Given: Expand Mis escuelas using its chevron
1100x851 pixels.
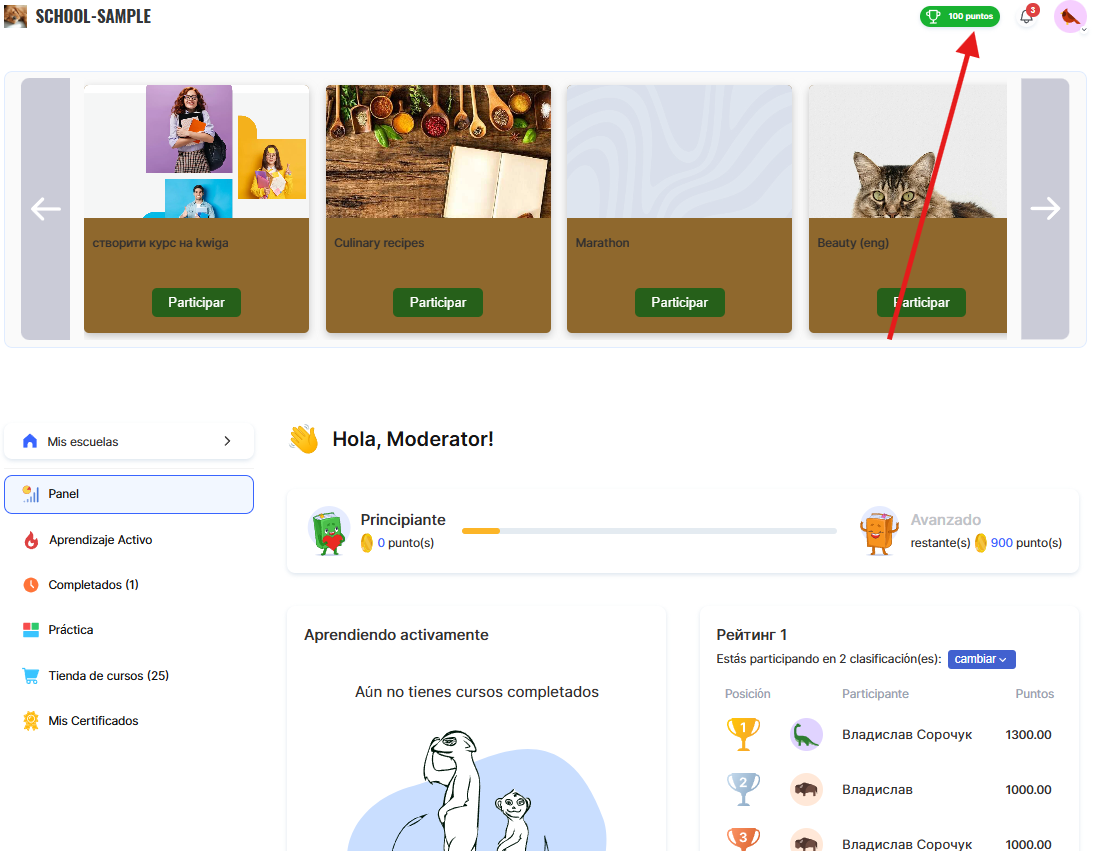Looking at the screenshot, I should coord(228,441).
